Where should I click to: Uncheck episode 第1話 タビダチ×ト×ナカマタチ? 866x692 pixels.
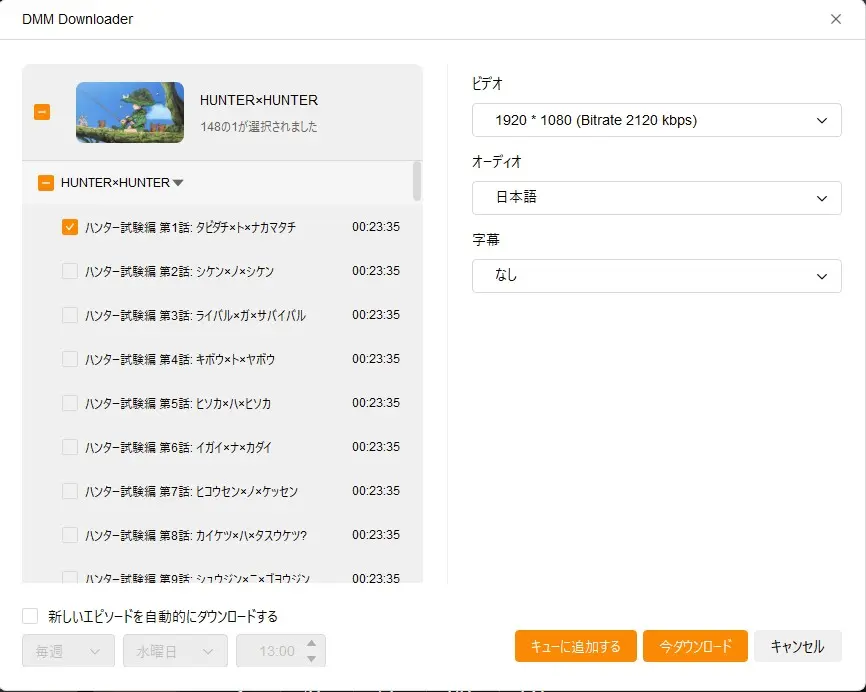70,227
